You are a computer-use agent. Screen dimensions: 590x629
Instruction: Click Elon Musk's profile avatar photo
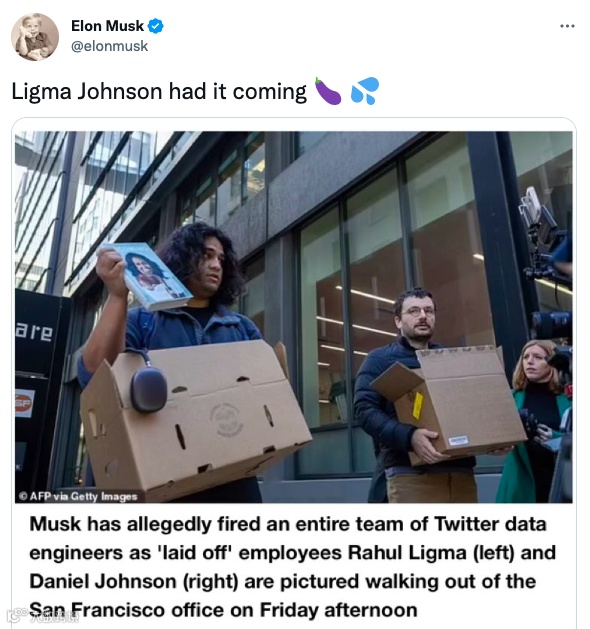click(35, 37)
